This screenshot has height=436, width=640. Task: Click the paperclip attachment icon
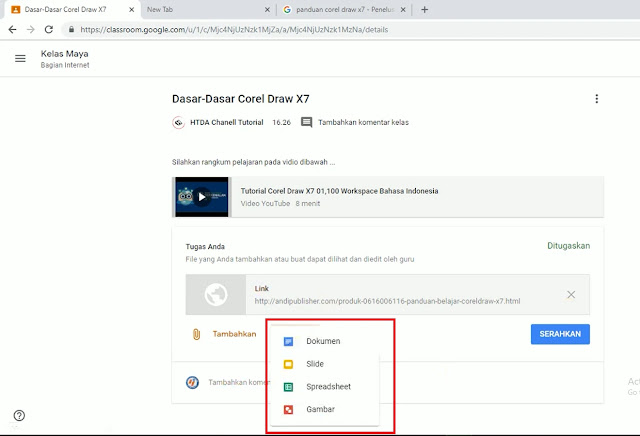pyautogui.click(x=196, y=334)
